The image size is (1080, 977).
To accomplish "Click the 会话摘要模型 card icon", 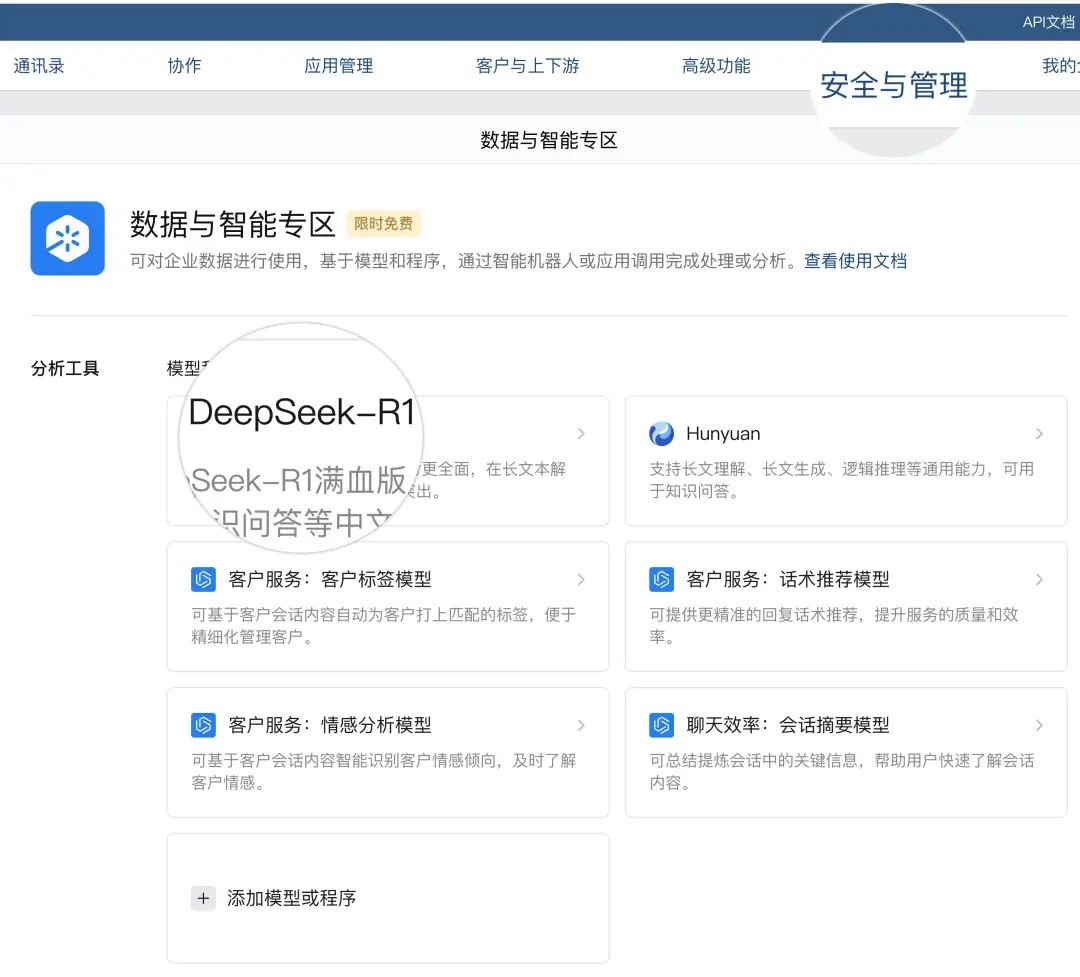I will tap(661, 725).
